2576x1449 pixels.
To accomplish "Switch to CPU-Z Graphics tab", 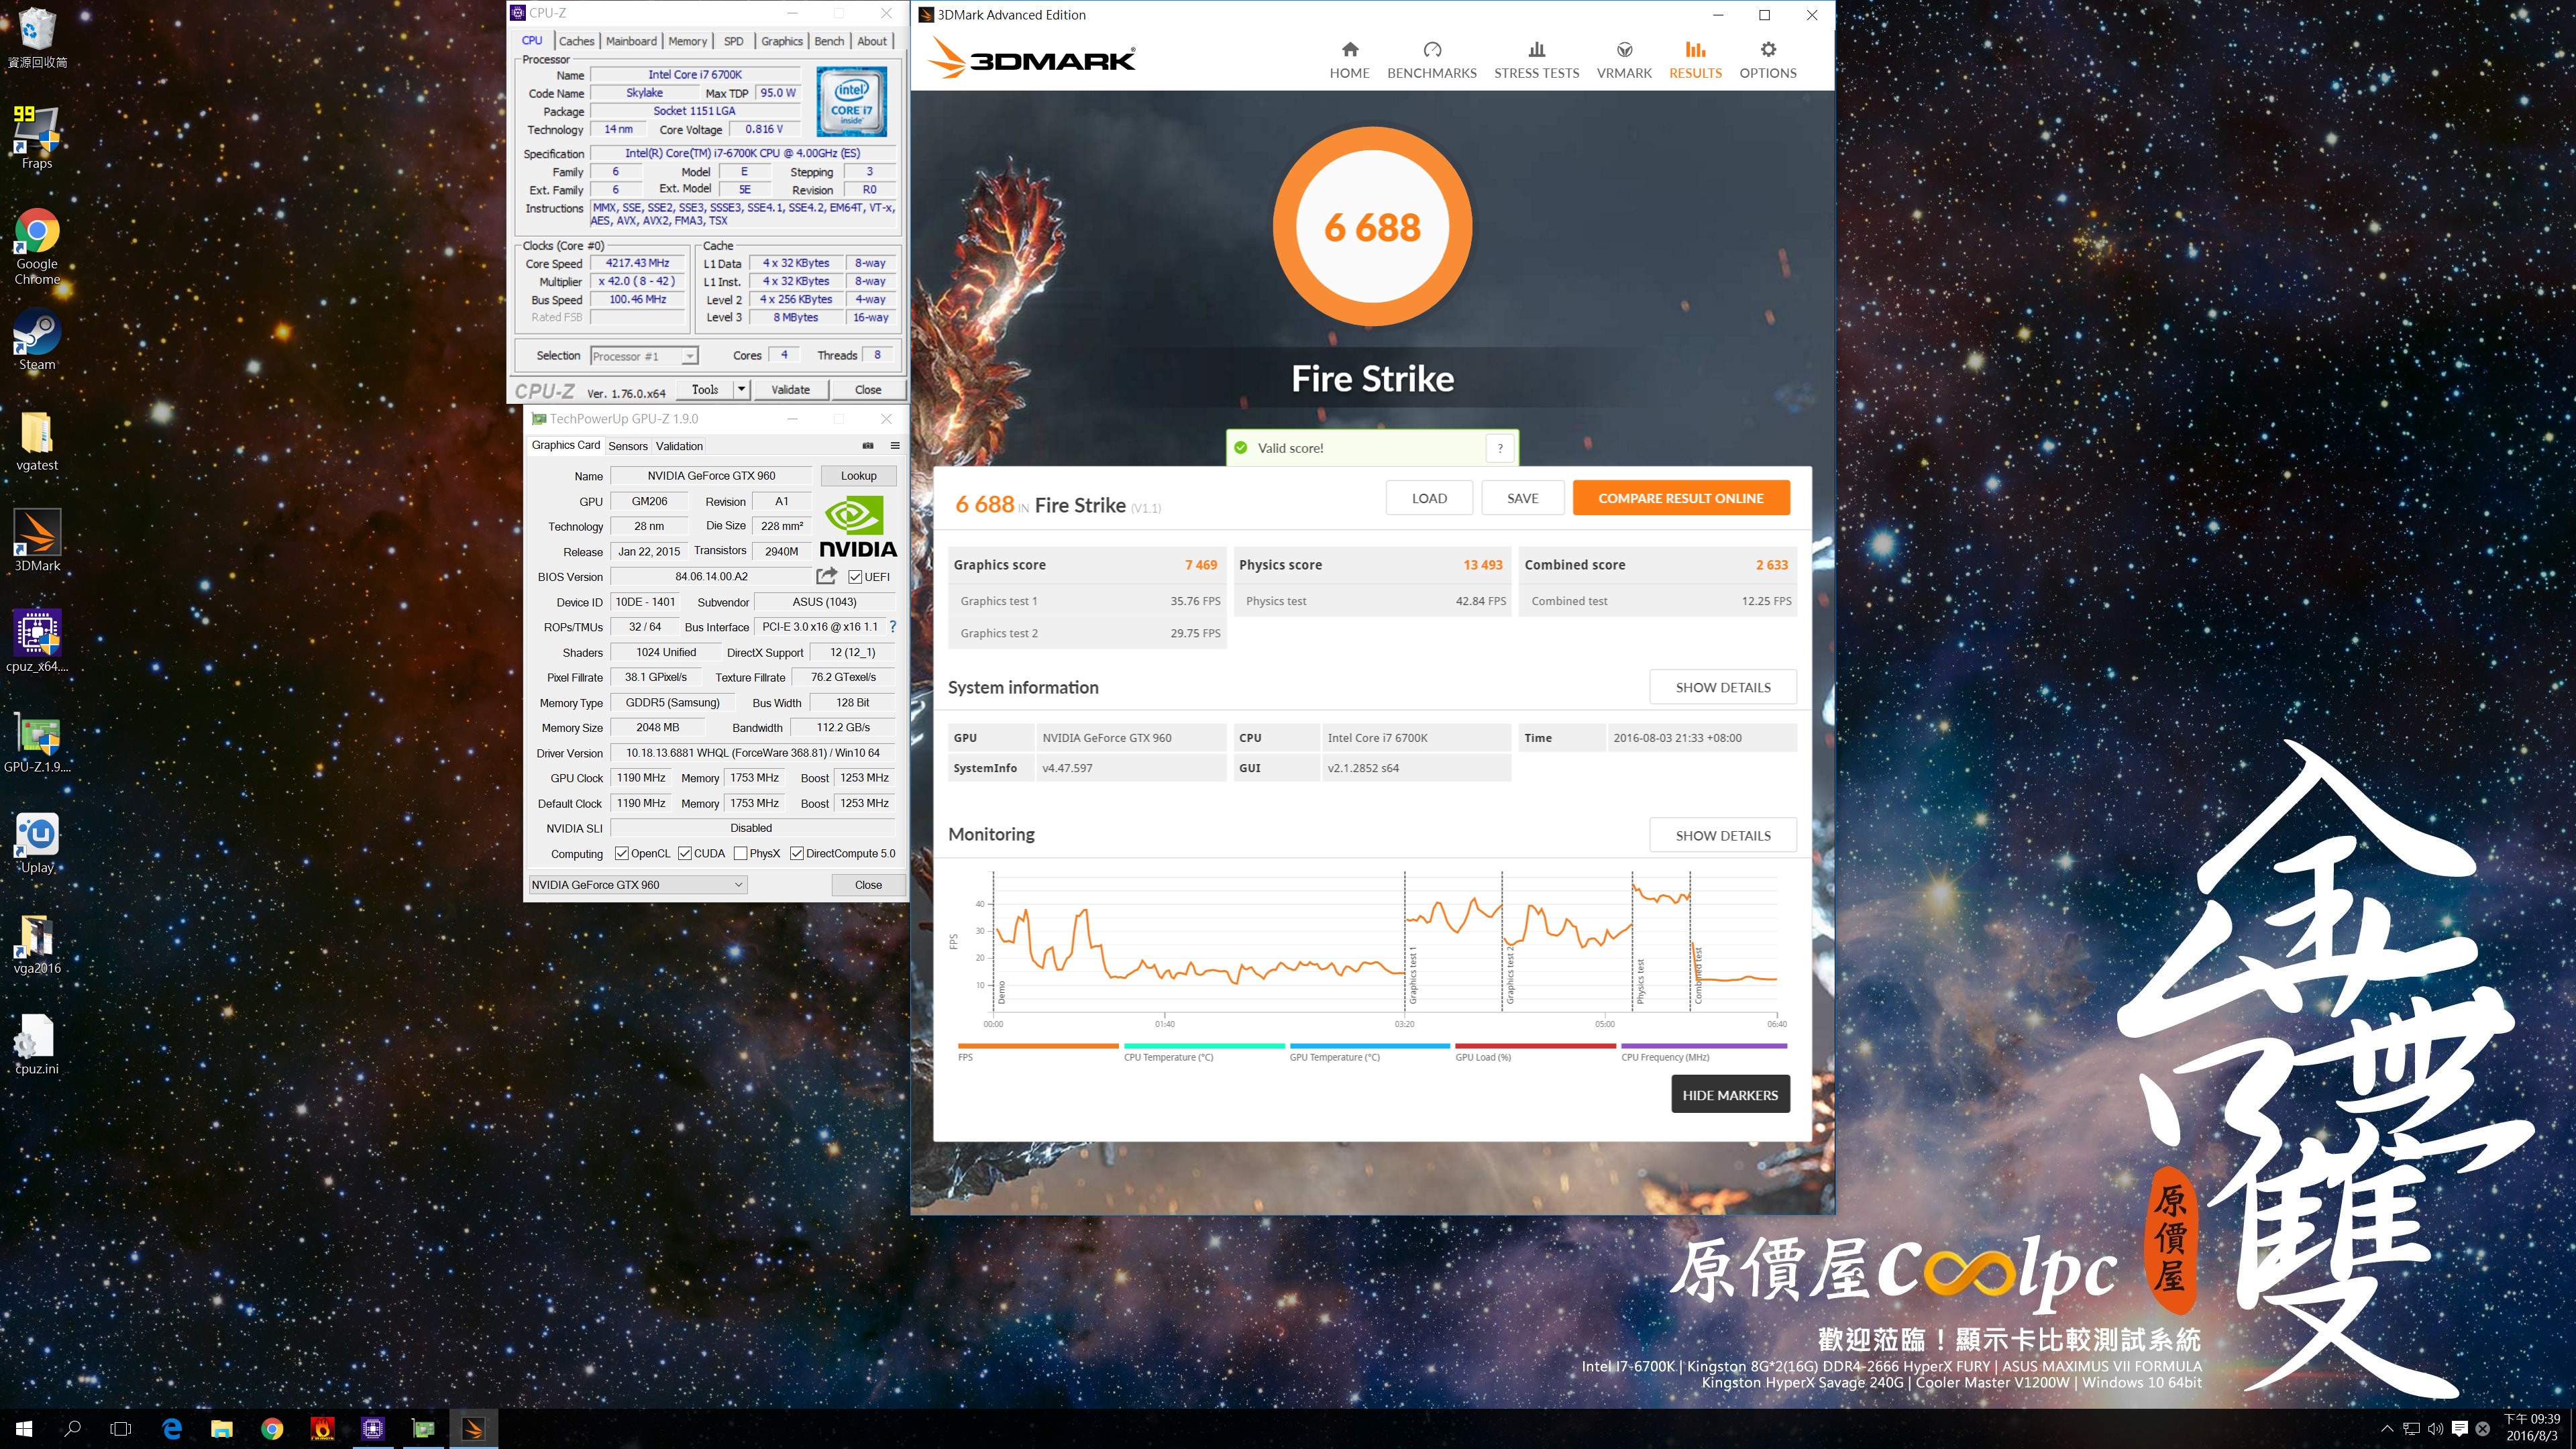I will pyautogui.click(x=781, y=41).
